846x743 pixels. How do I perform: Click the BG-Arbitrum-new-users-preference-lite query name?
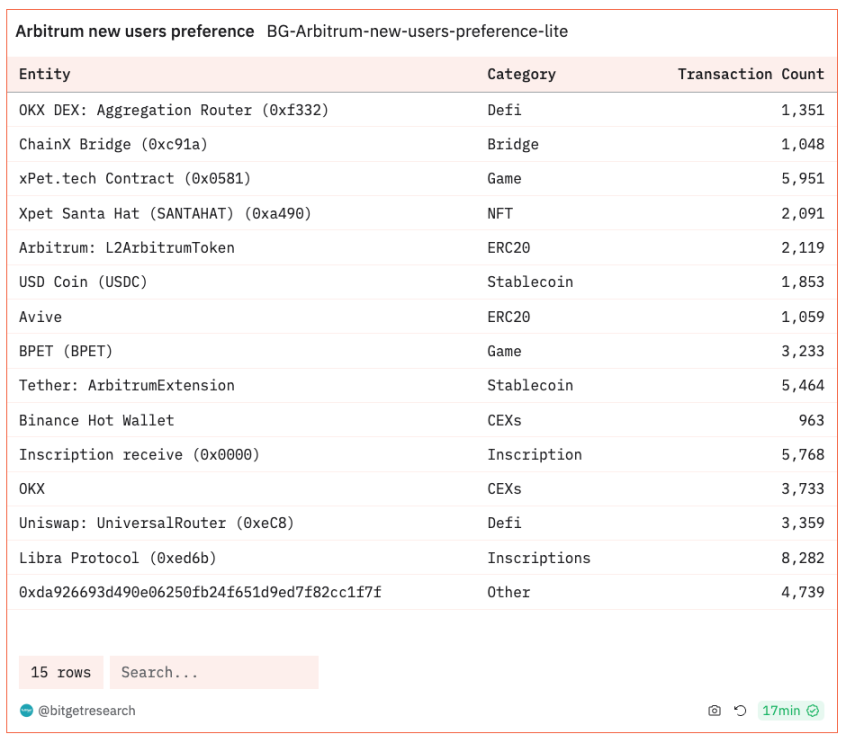pos(417,31)
